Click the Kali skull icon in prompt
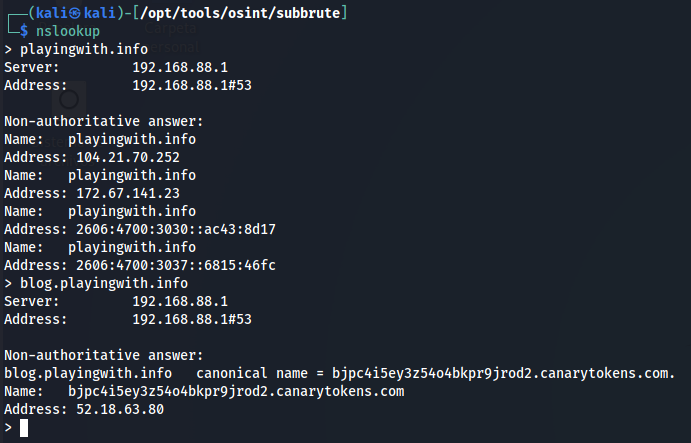Image resolution: width=691 pixels, height=443 pixels. [x=75, y=13]
